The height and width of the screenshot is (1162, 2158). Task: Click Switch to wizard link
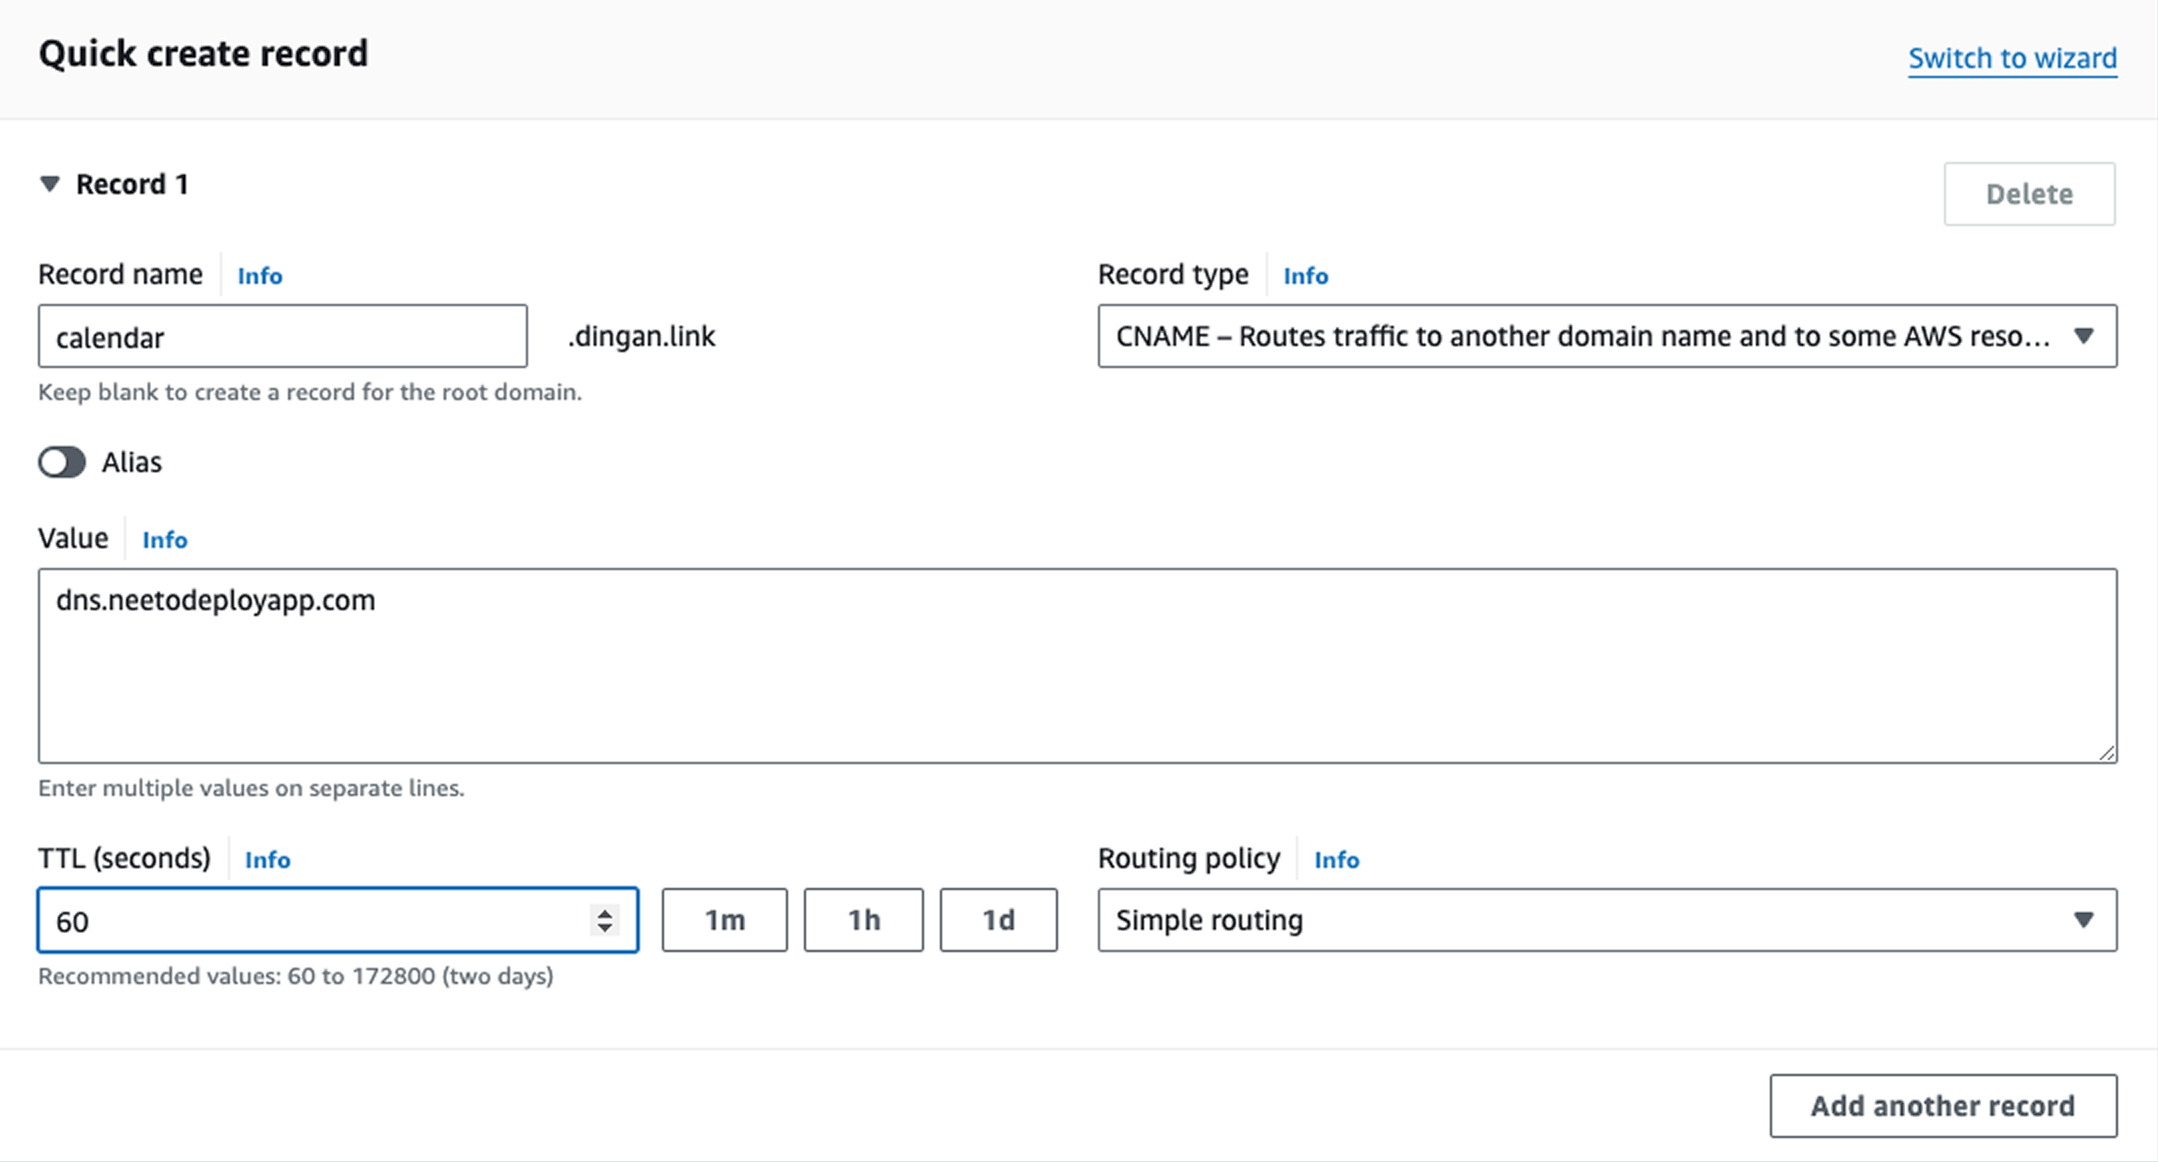click(x=2012, y=58)
